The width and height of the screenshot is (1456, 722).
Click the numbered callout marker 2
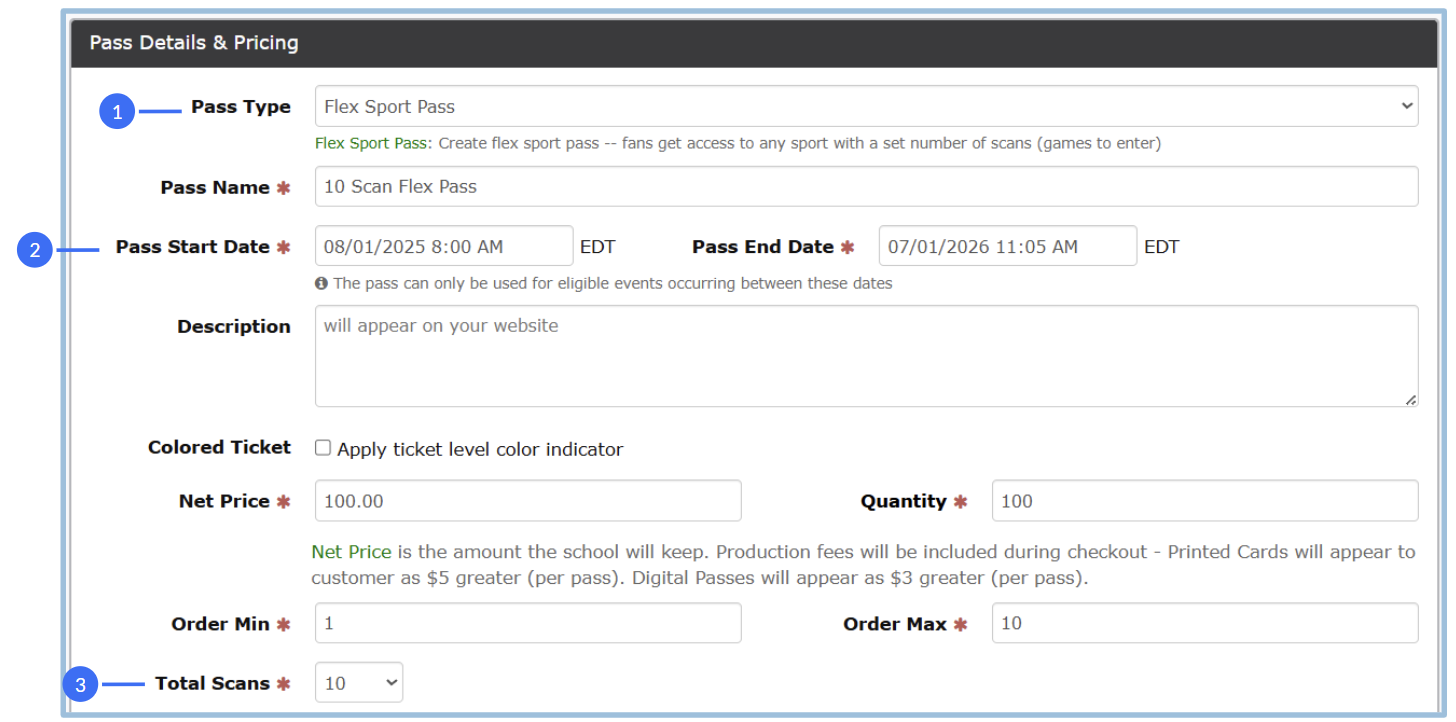coord(35,250)
